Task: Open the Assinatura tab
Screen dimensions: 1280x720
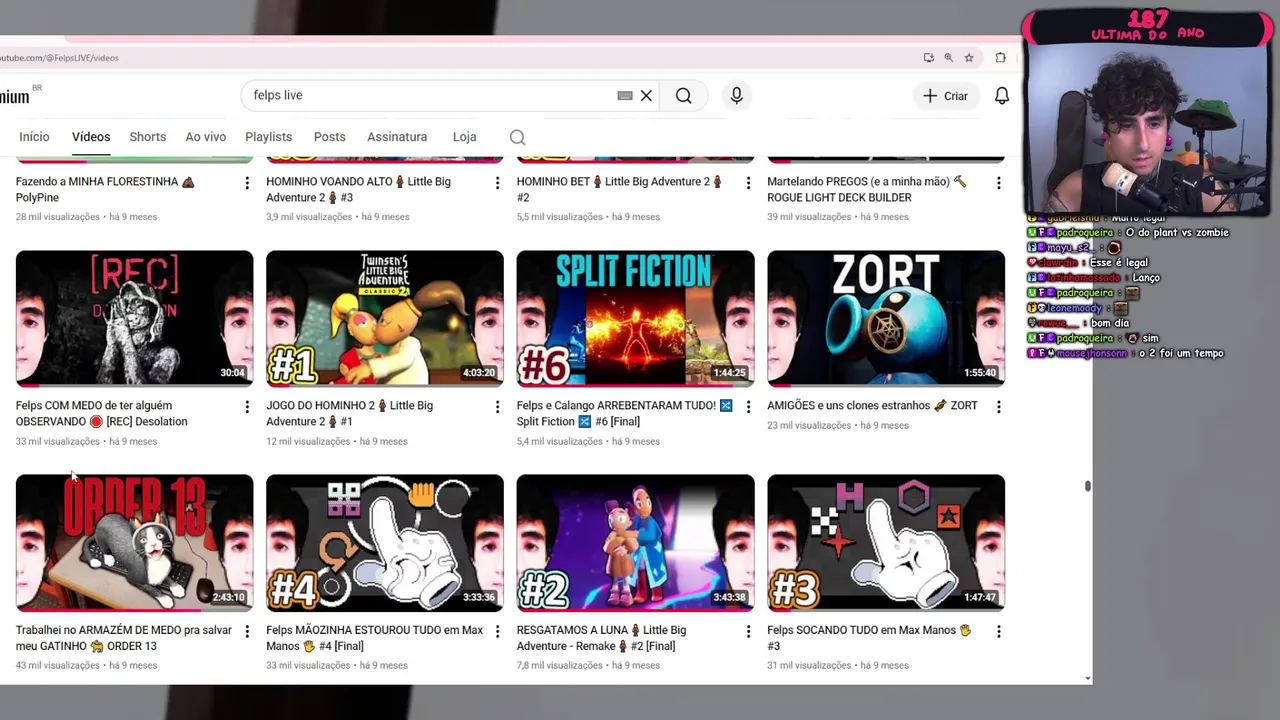Action: coord(397,137)
